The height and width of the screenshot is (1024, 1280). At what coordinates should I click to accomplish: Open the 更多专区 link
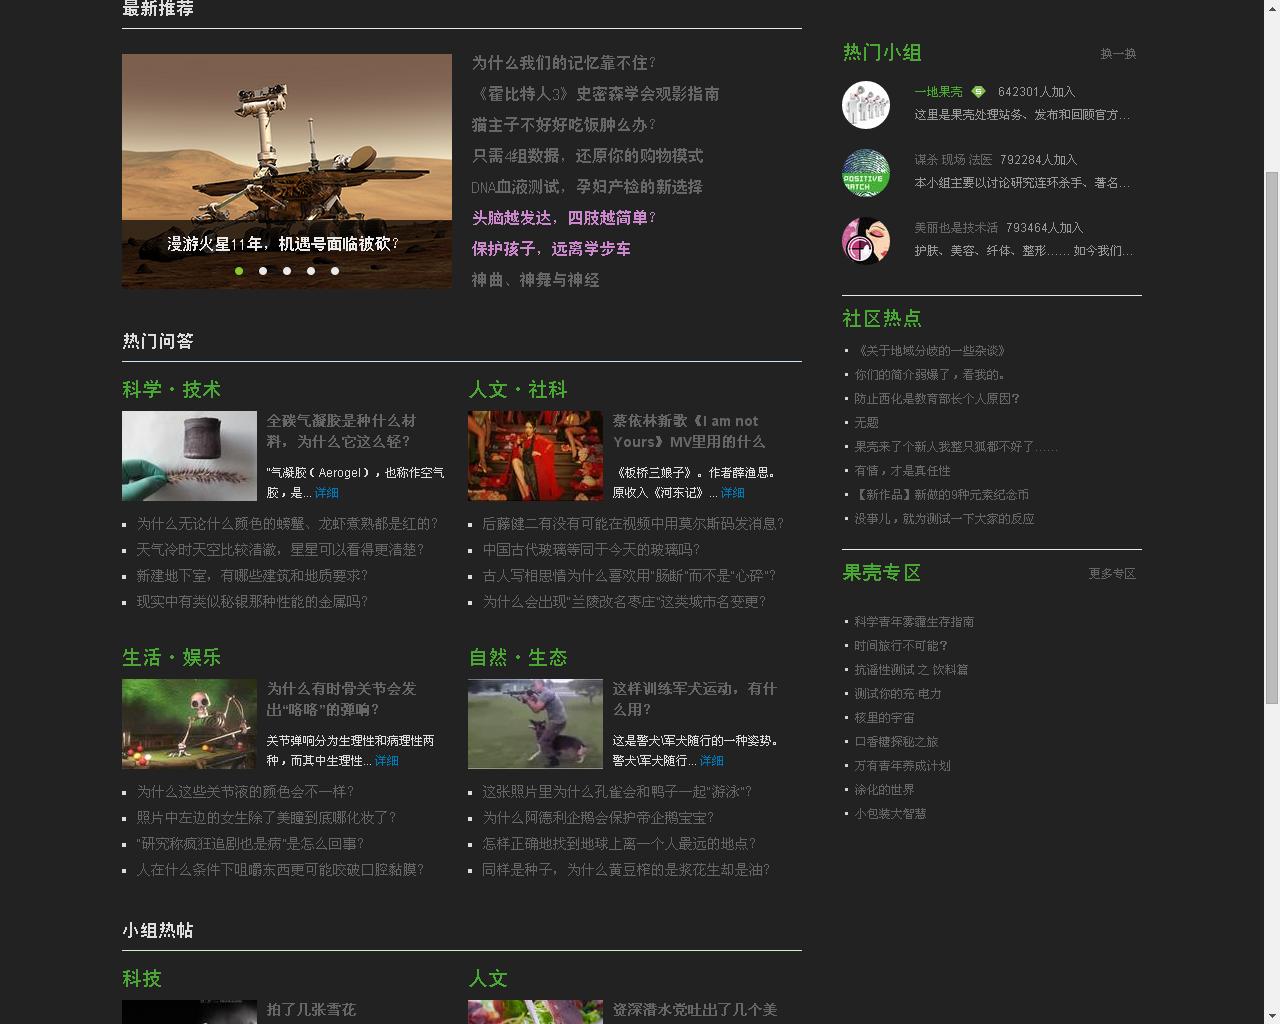(x=1112, y=574)
